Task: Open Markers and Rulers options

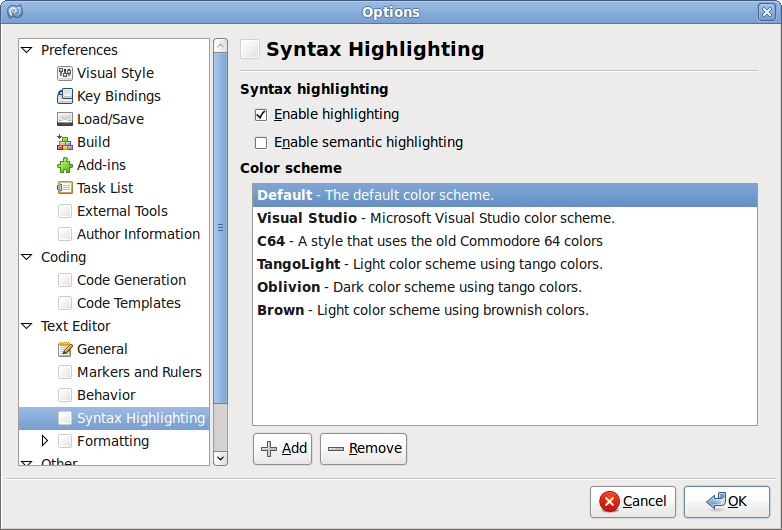Action: (x=139, y=372)
